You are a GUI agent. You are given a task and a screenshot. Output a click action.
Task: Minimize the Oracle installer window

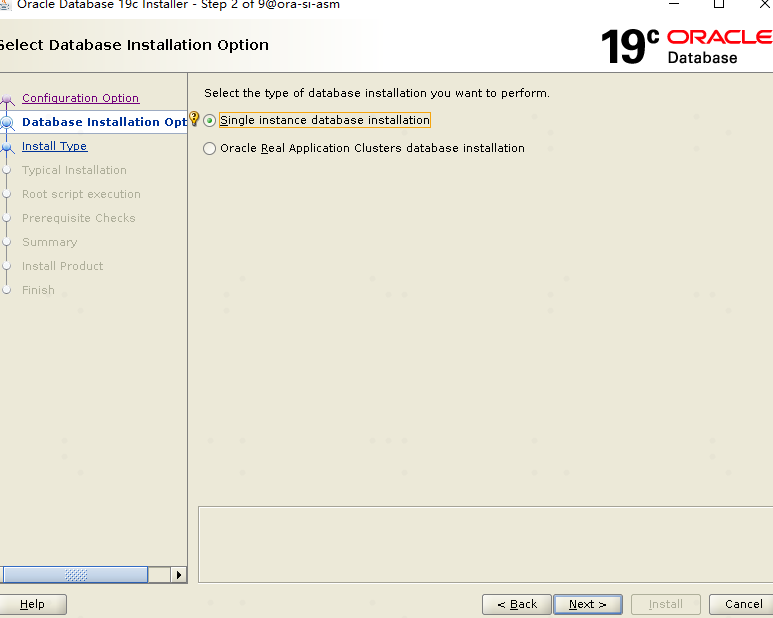coord(674,4)
